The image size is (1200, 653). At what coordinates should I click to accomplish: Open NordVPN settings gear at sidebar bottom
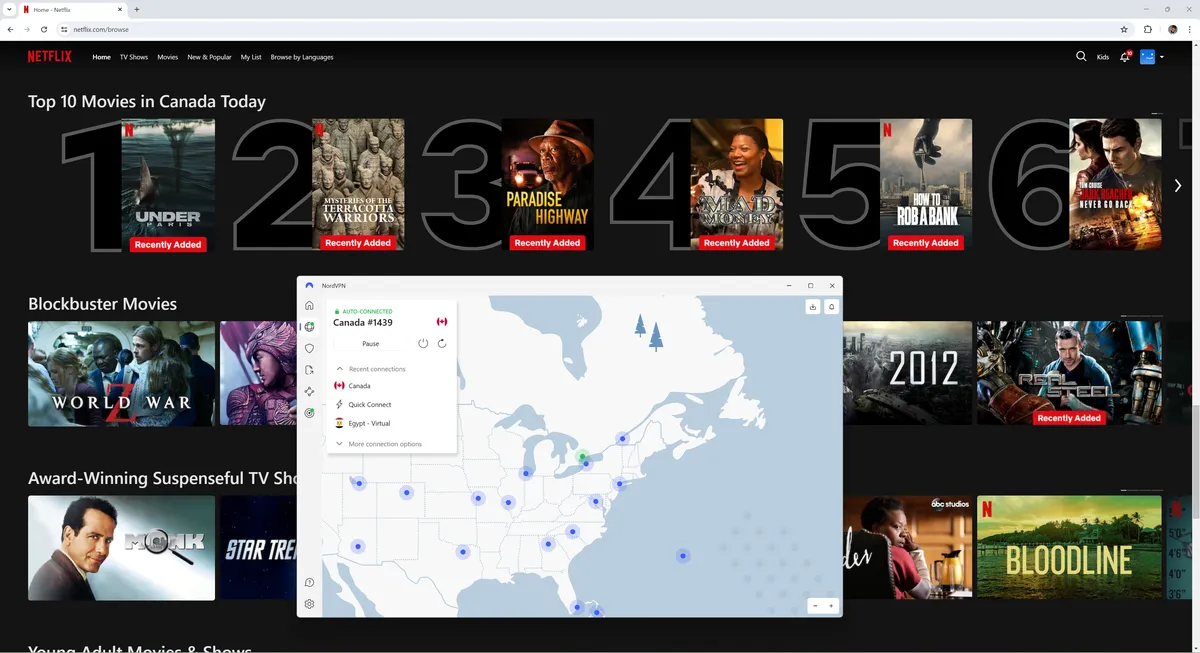309,603
